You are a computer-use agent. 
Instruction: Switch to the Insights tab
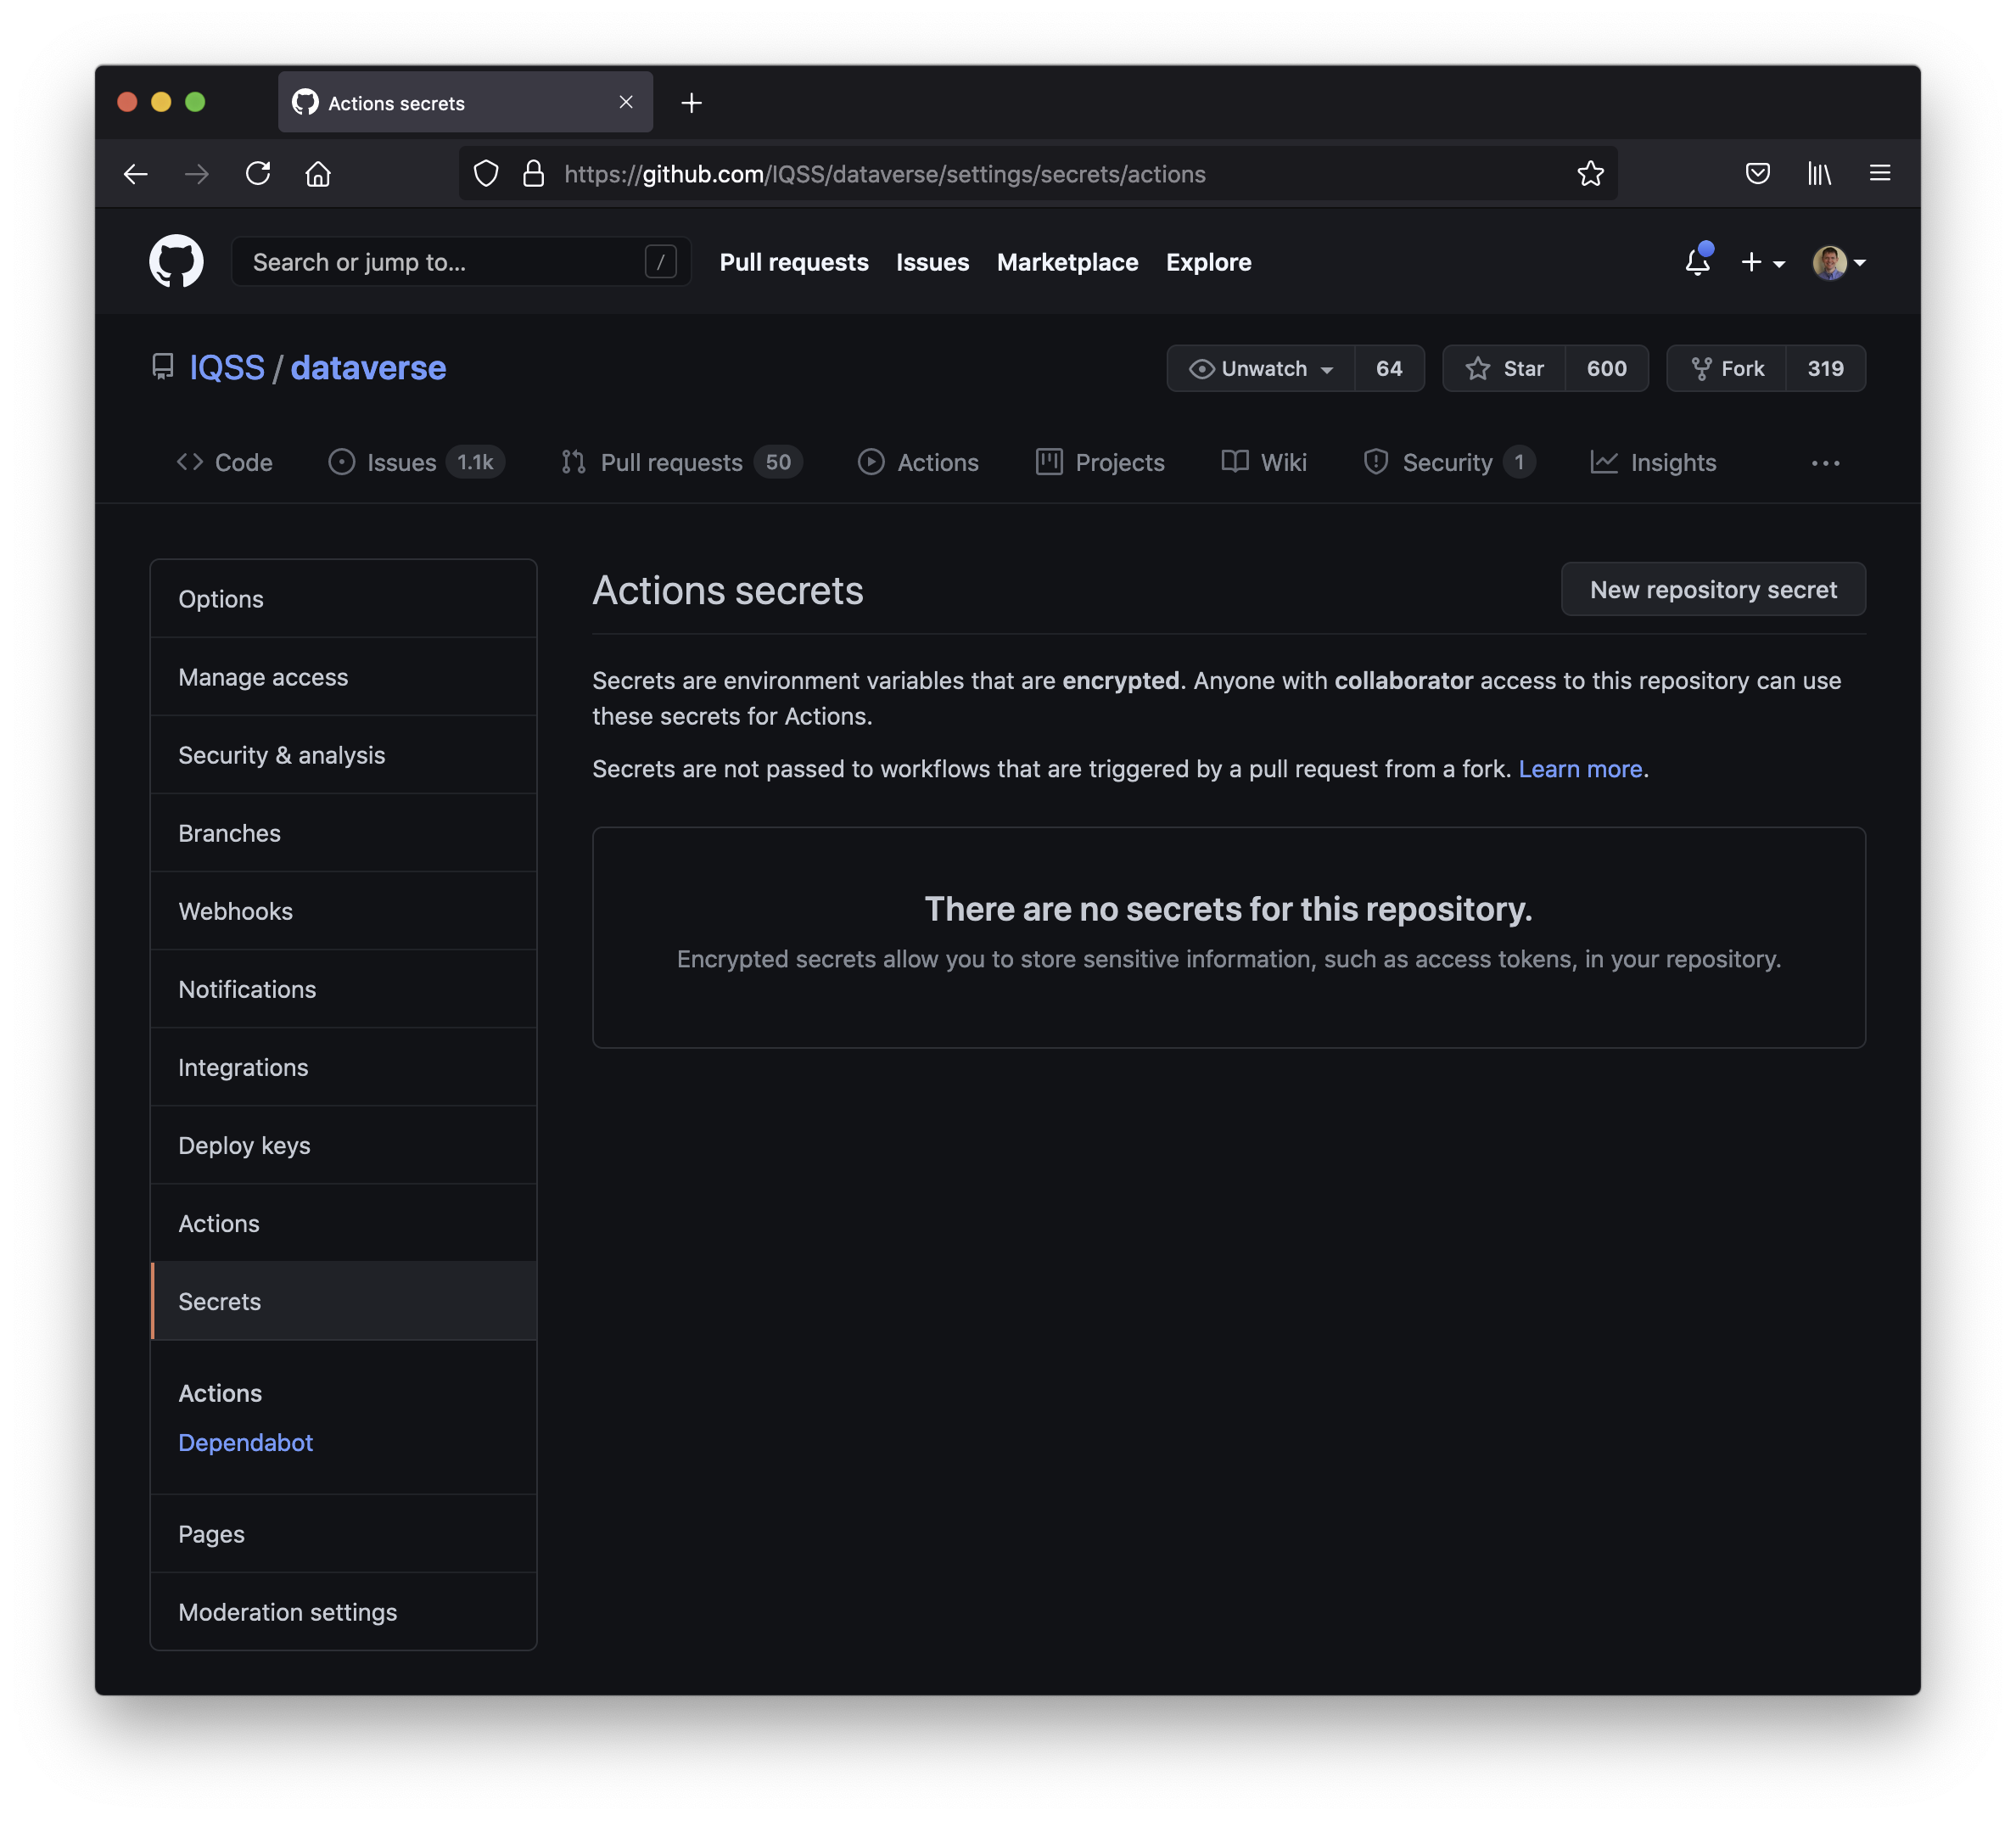point(1653,463)
